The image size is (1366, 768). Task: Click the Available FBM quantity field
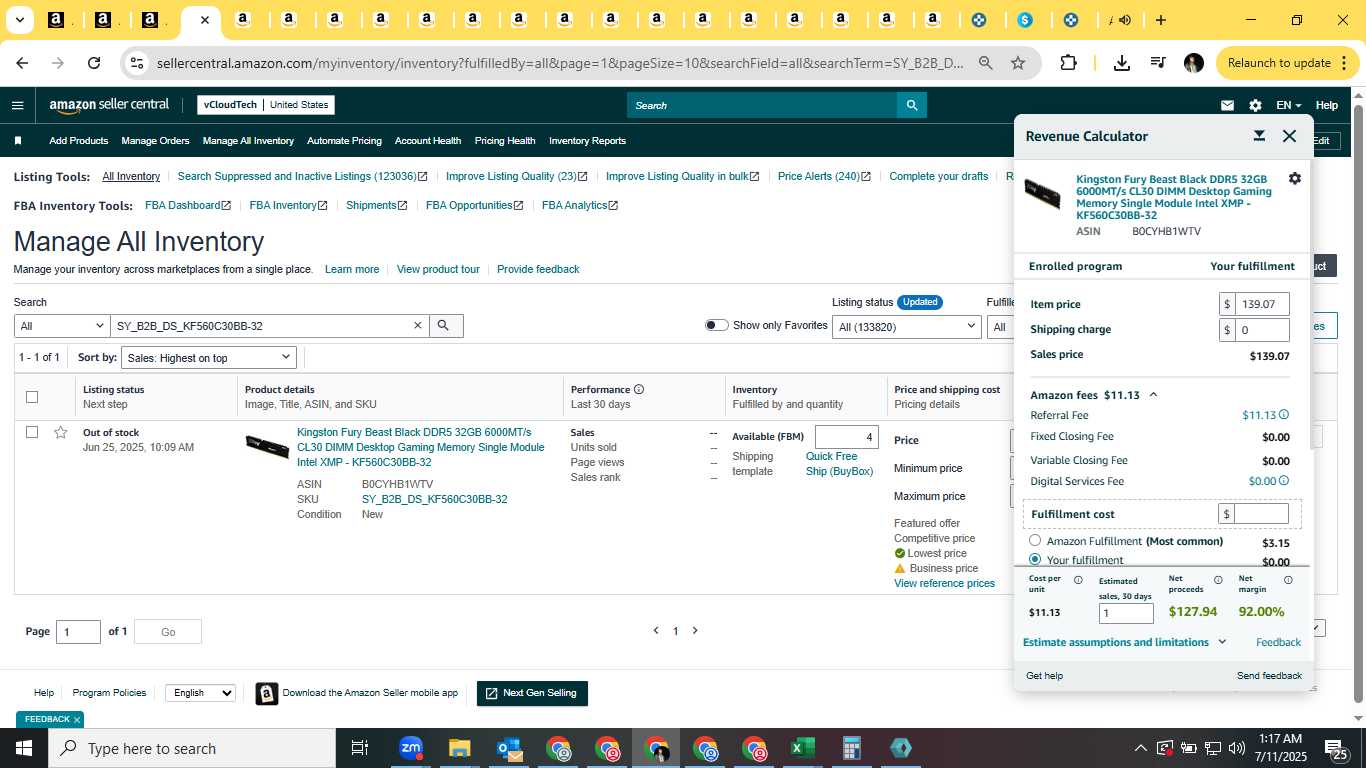pyautogui.click(x=847, y=437)
